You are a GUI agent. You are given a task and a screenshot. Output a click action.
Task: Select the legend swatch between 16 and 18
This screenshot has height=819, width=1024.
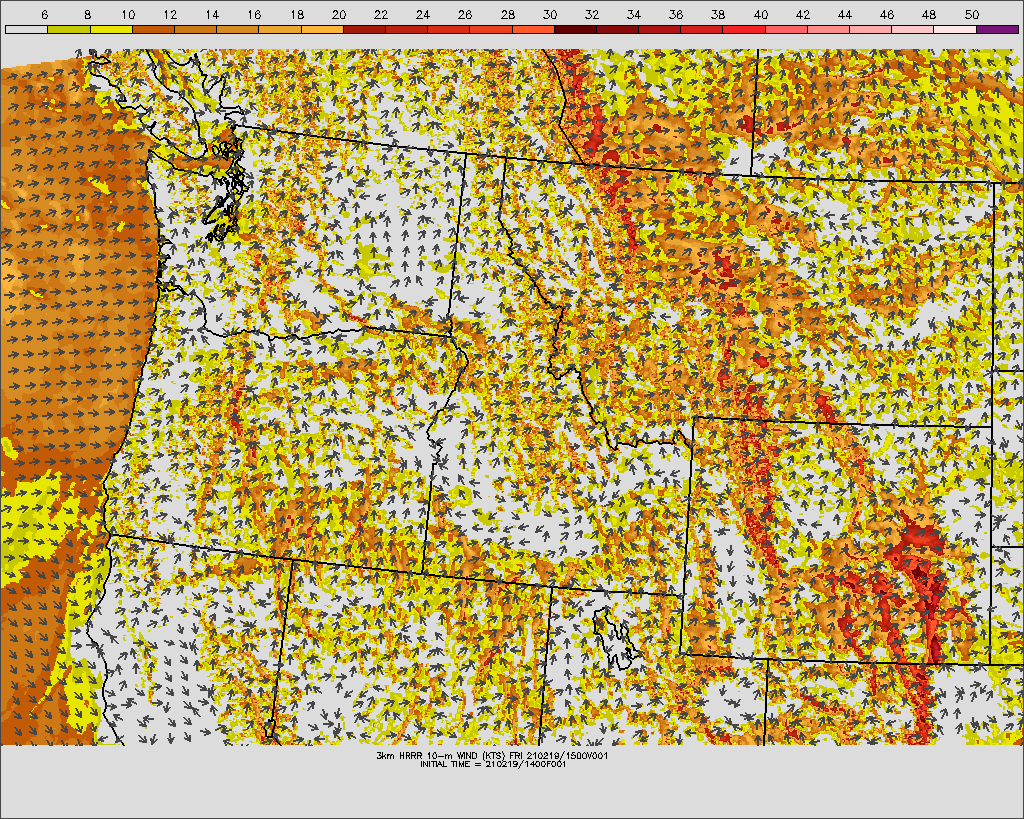pyautogui.click(x=280, y=29)
